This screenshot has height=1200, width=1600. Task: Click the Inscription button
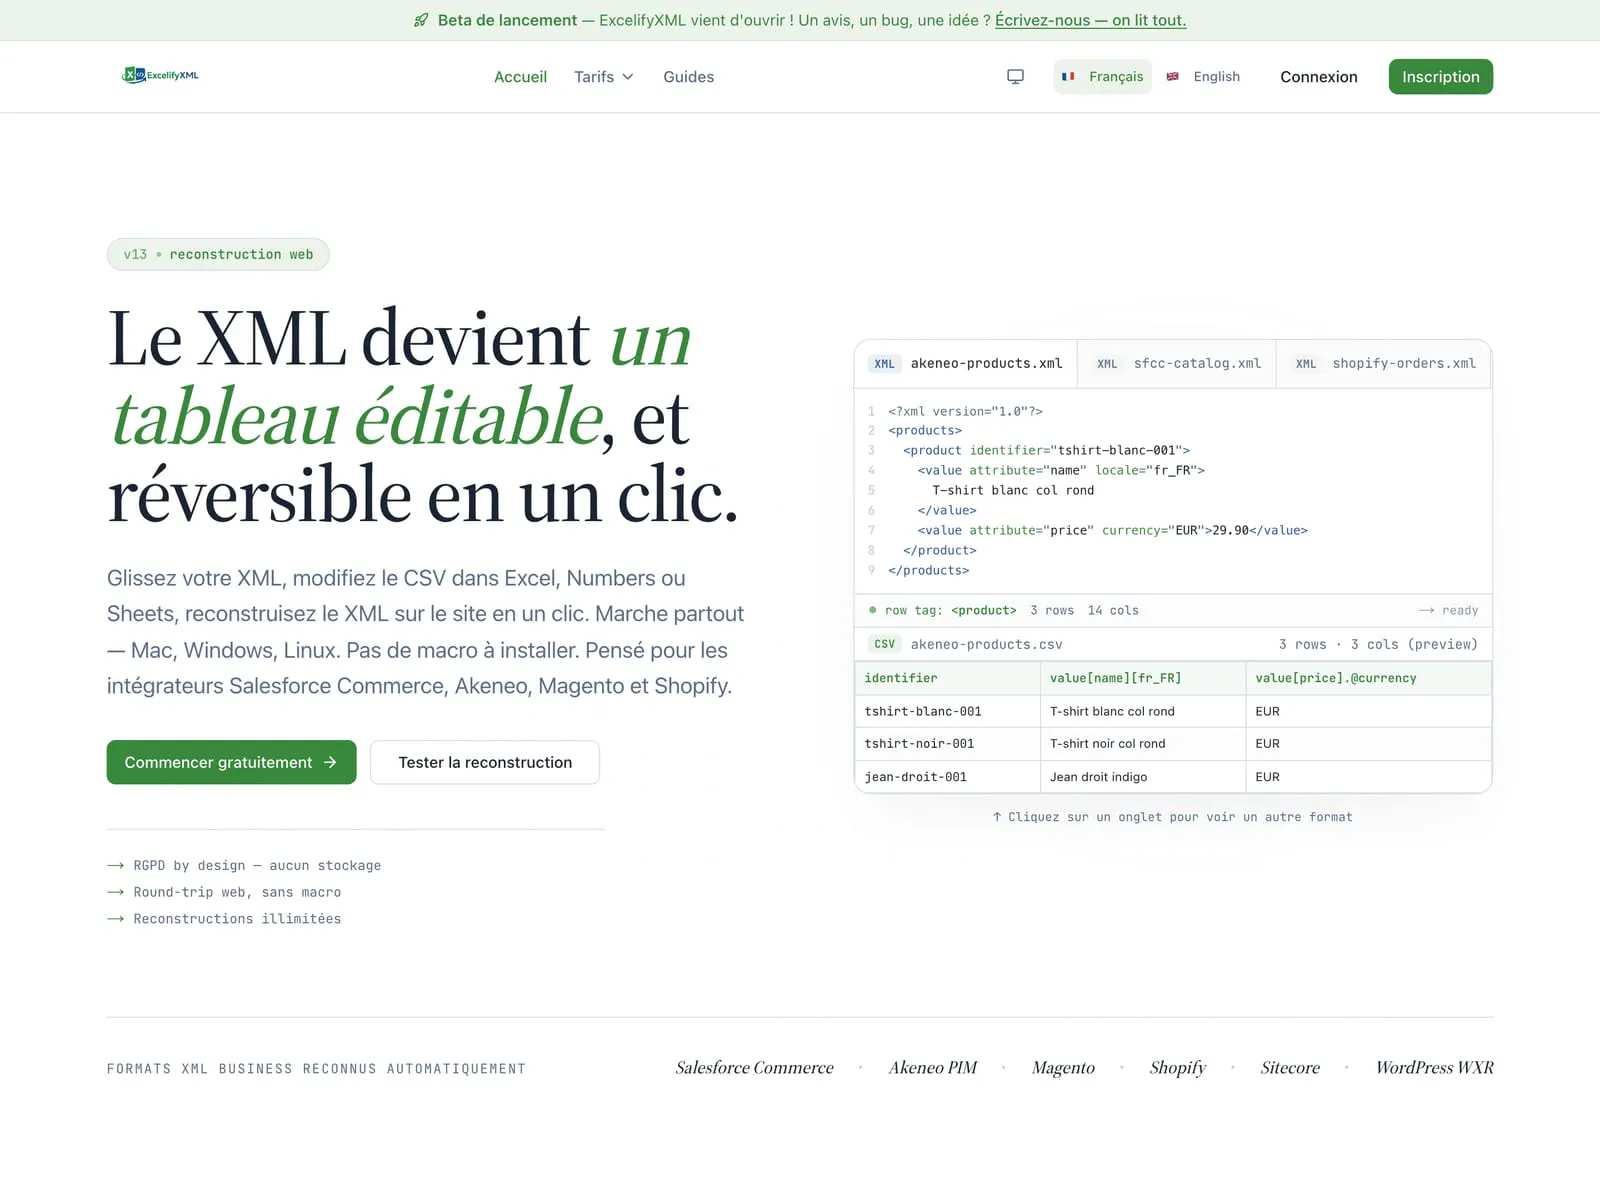coord(1440,77)
